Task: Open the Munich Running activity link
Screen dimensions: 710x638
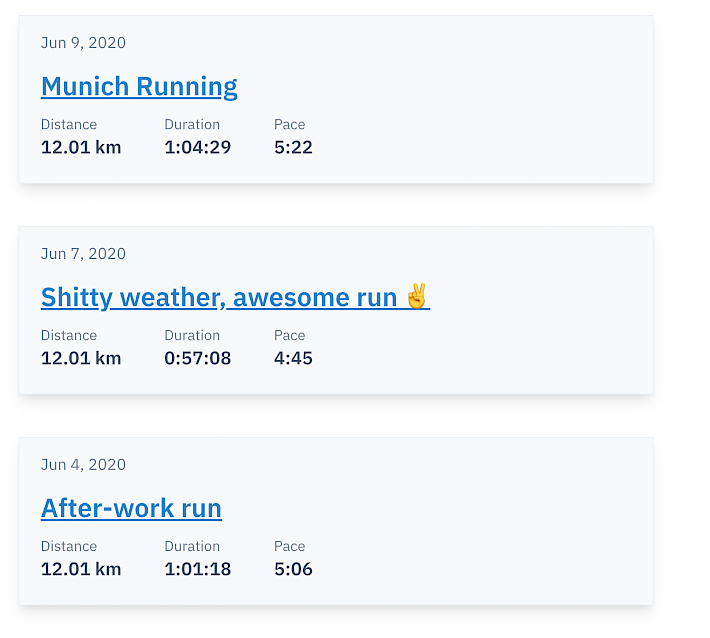Action: [139, 86]
